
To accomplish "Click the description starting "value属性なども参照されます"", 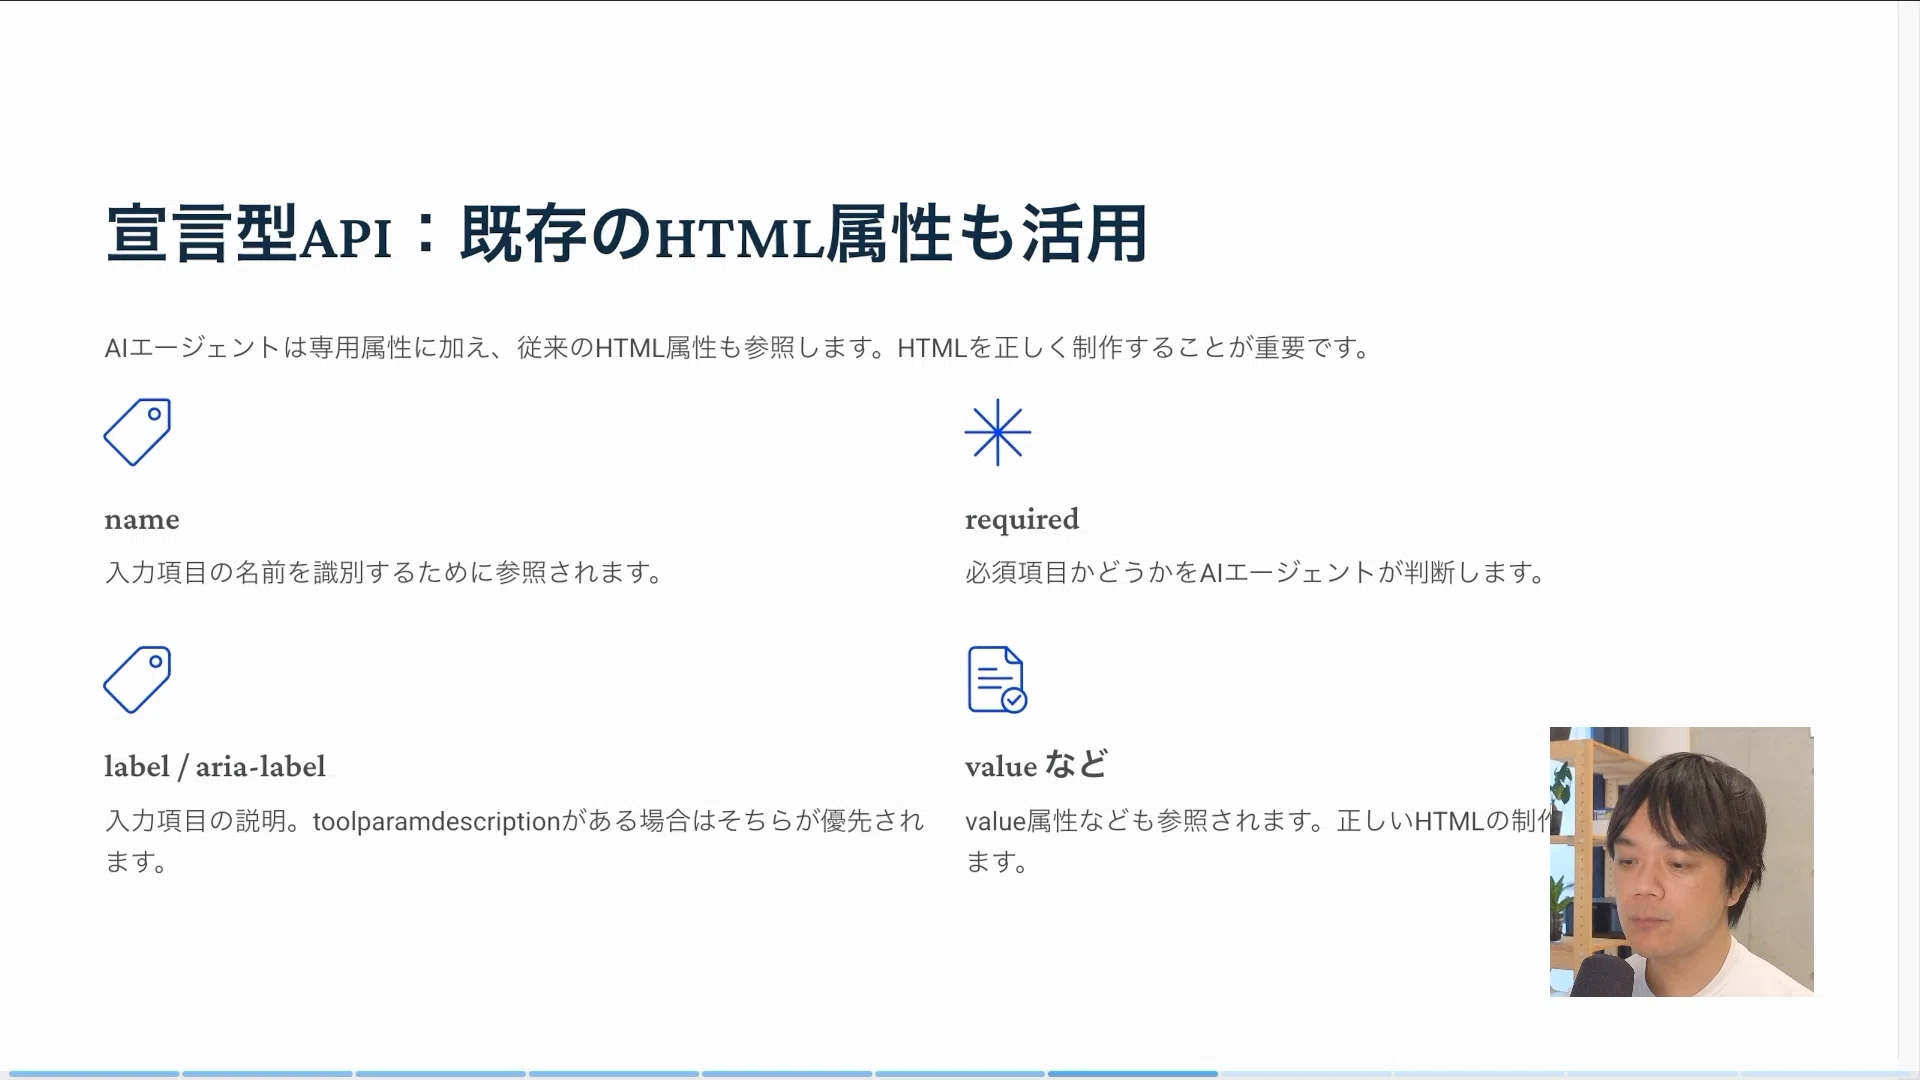I will (x=1257, y=841).
